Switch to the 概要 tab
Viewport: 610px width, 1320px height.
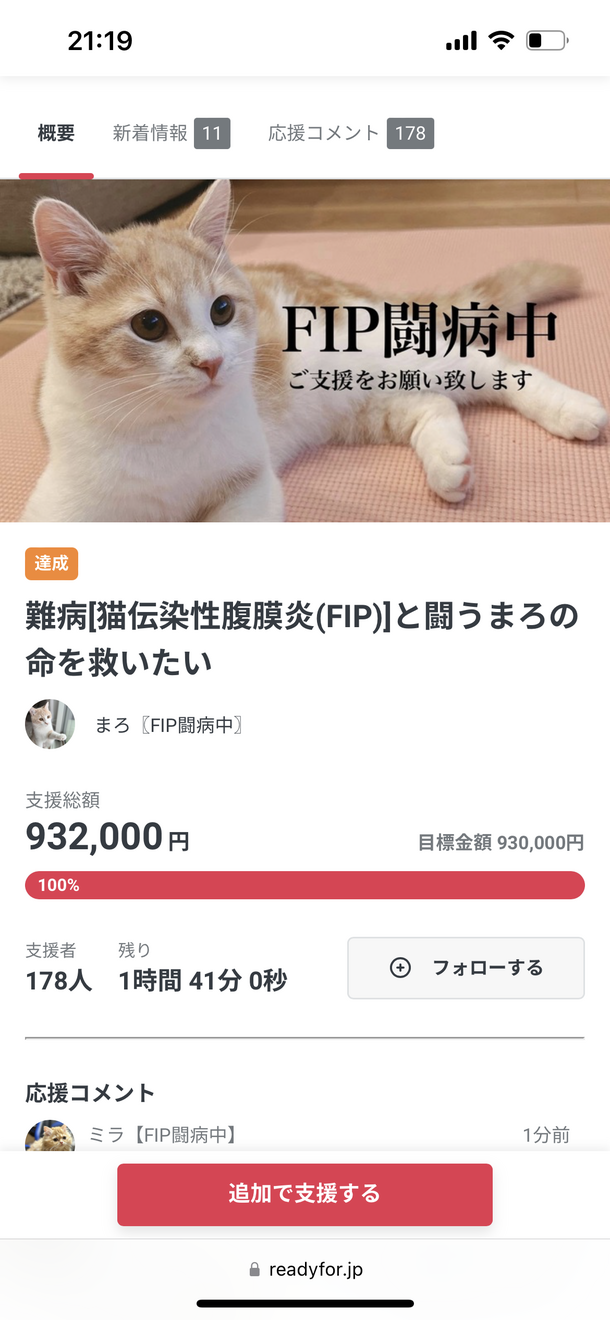pos(56,133)
